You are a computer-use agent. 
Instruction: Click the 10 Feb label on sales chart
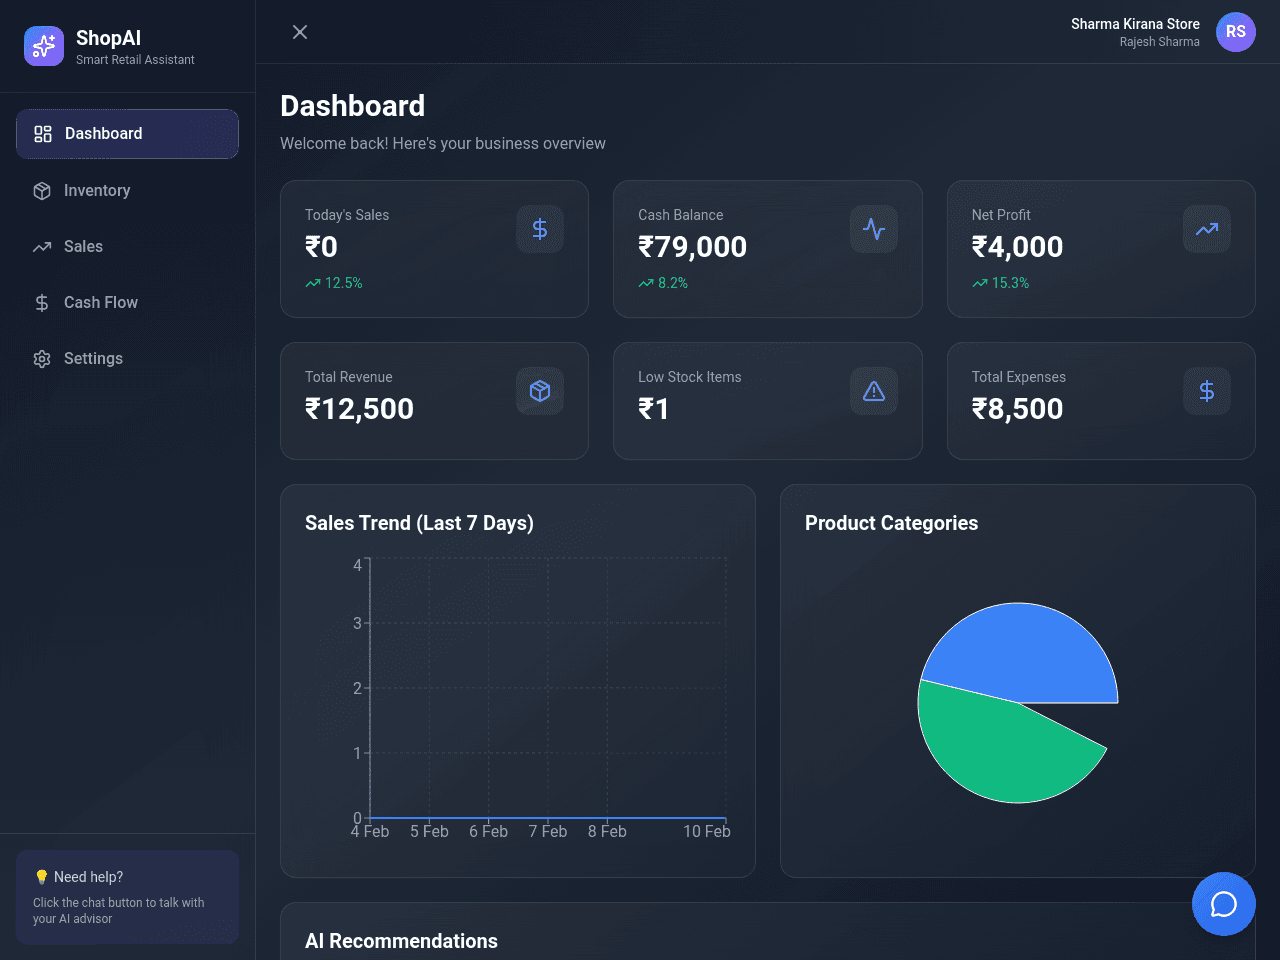707,831
